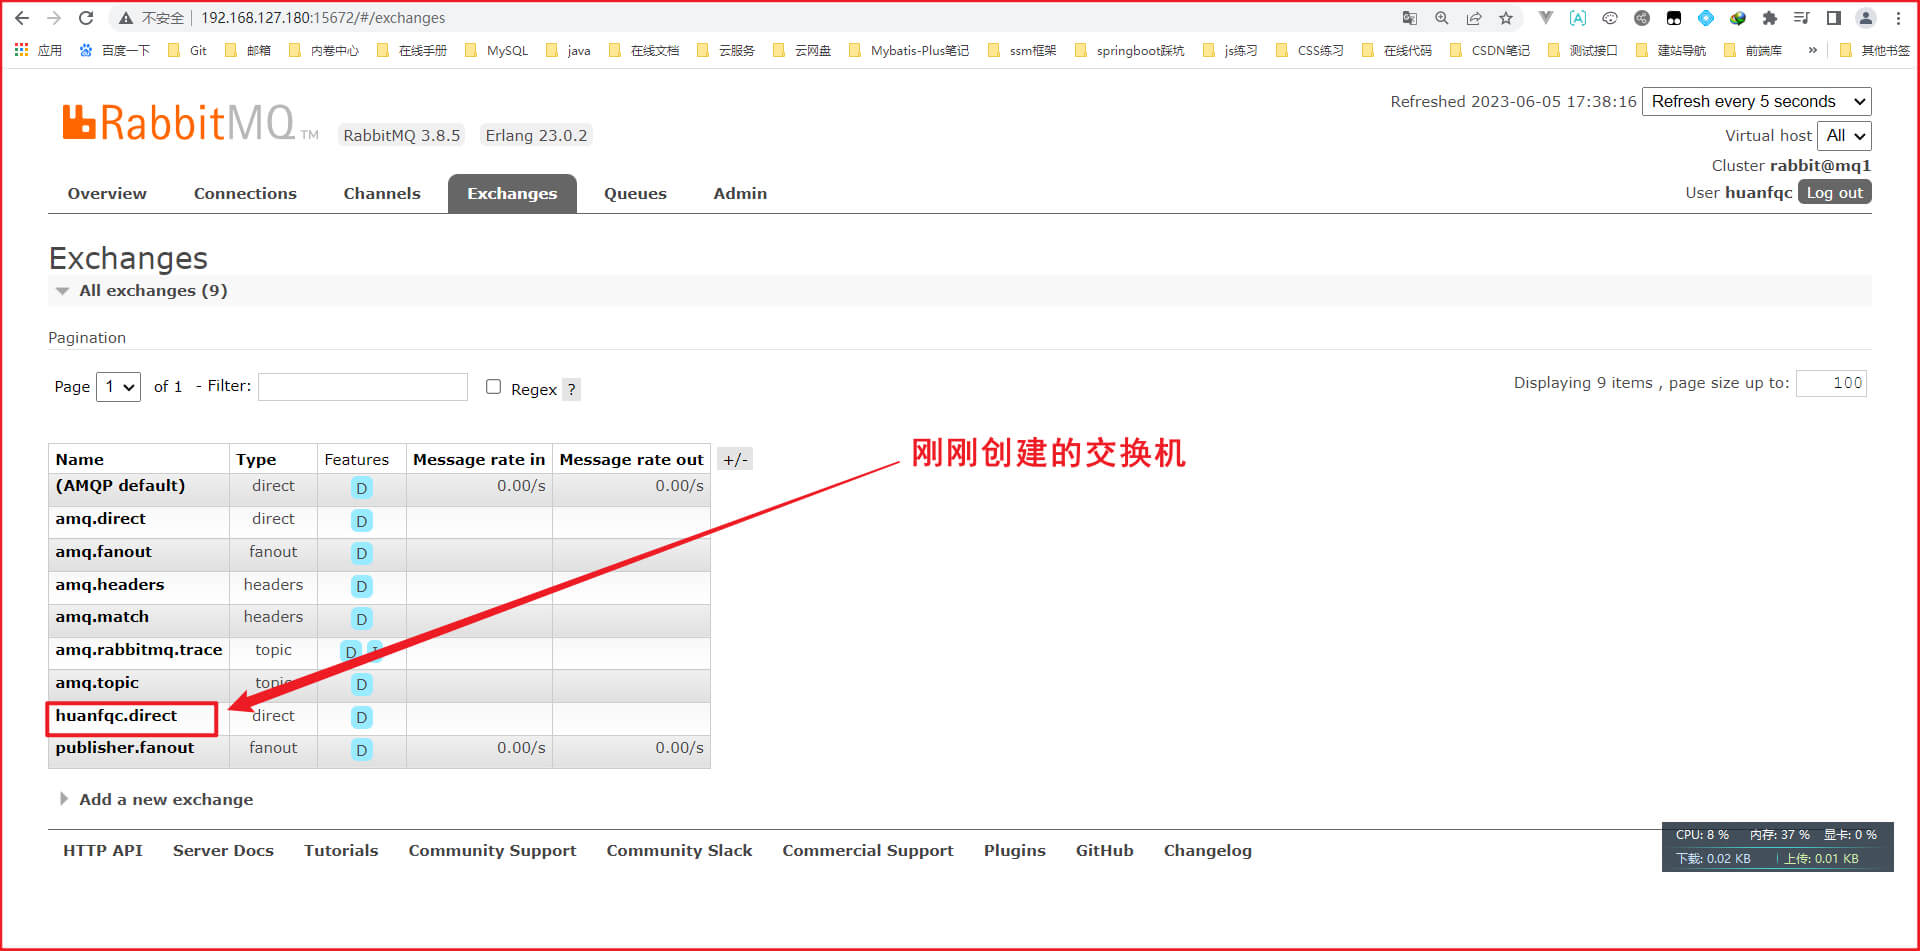Switch to the Overview tab
The image size is (1920, 951).
click(x=107, y=194)
